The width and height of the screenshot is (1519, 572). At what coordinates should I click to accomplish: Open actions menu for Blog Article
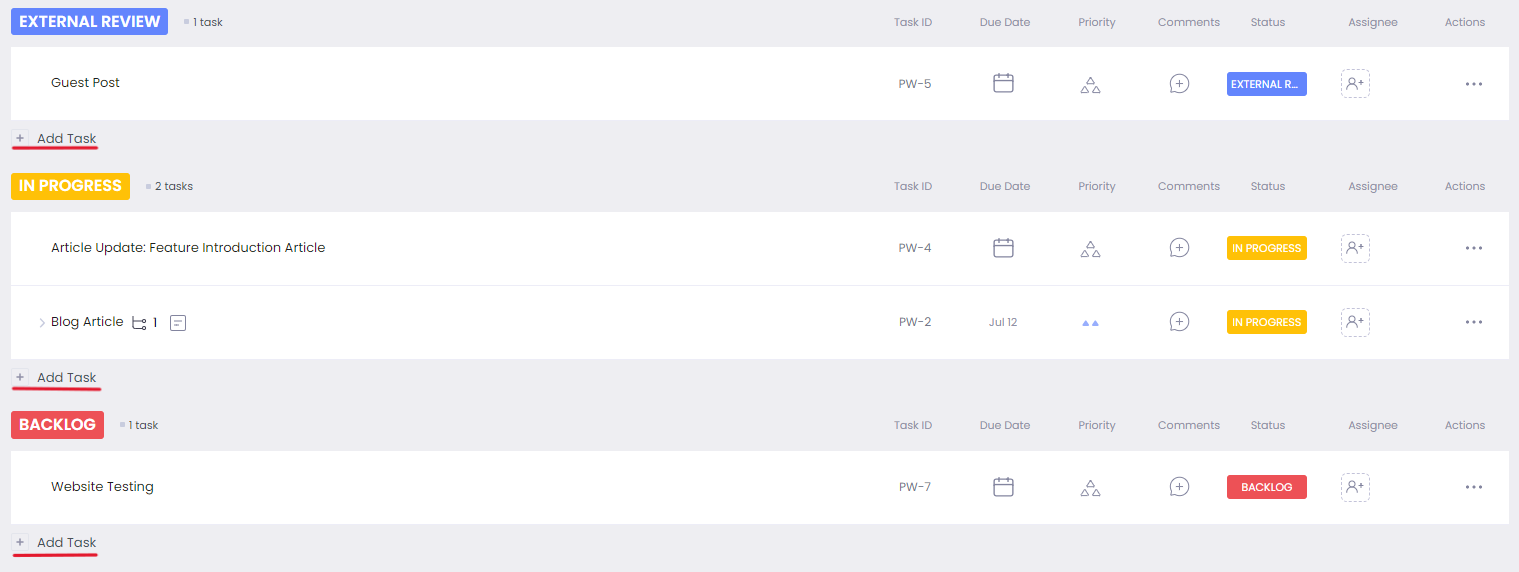coord(1473,322)
